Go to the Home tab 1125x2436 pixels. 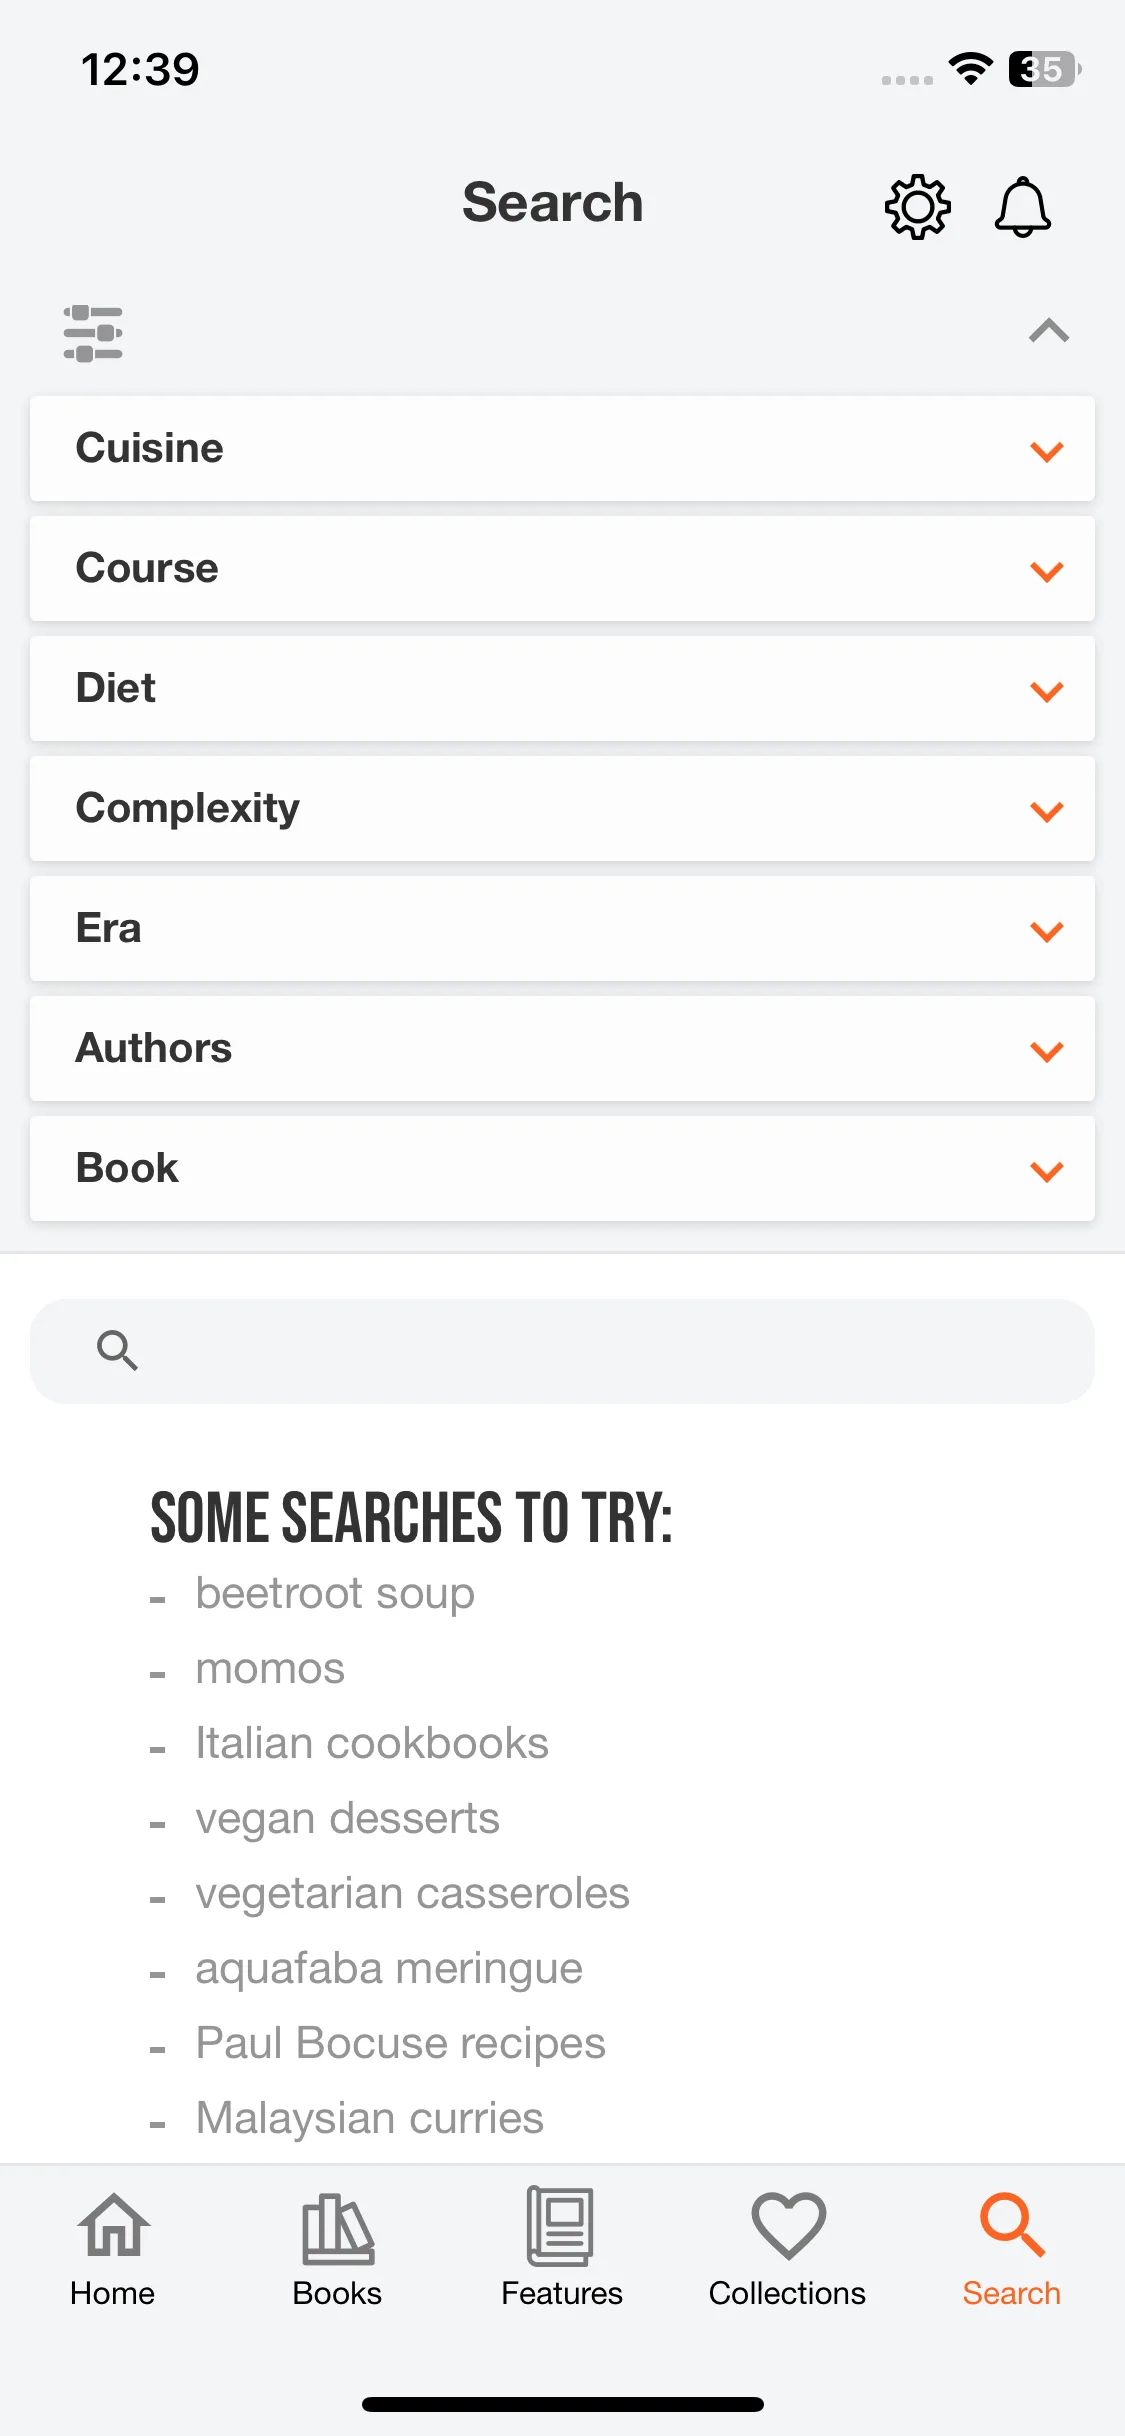coord(113,2250)
